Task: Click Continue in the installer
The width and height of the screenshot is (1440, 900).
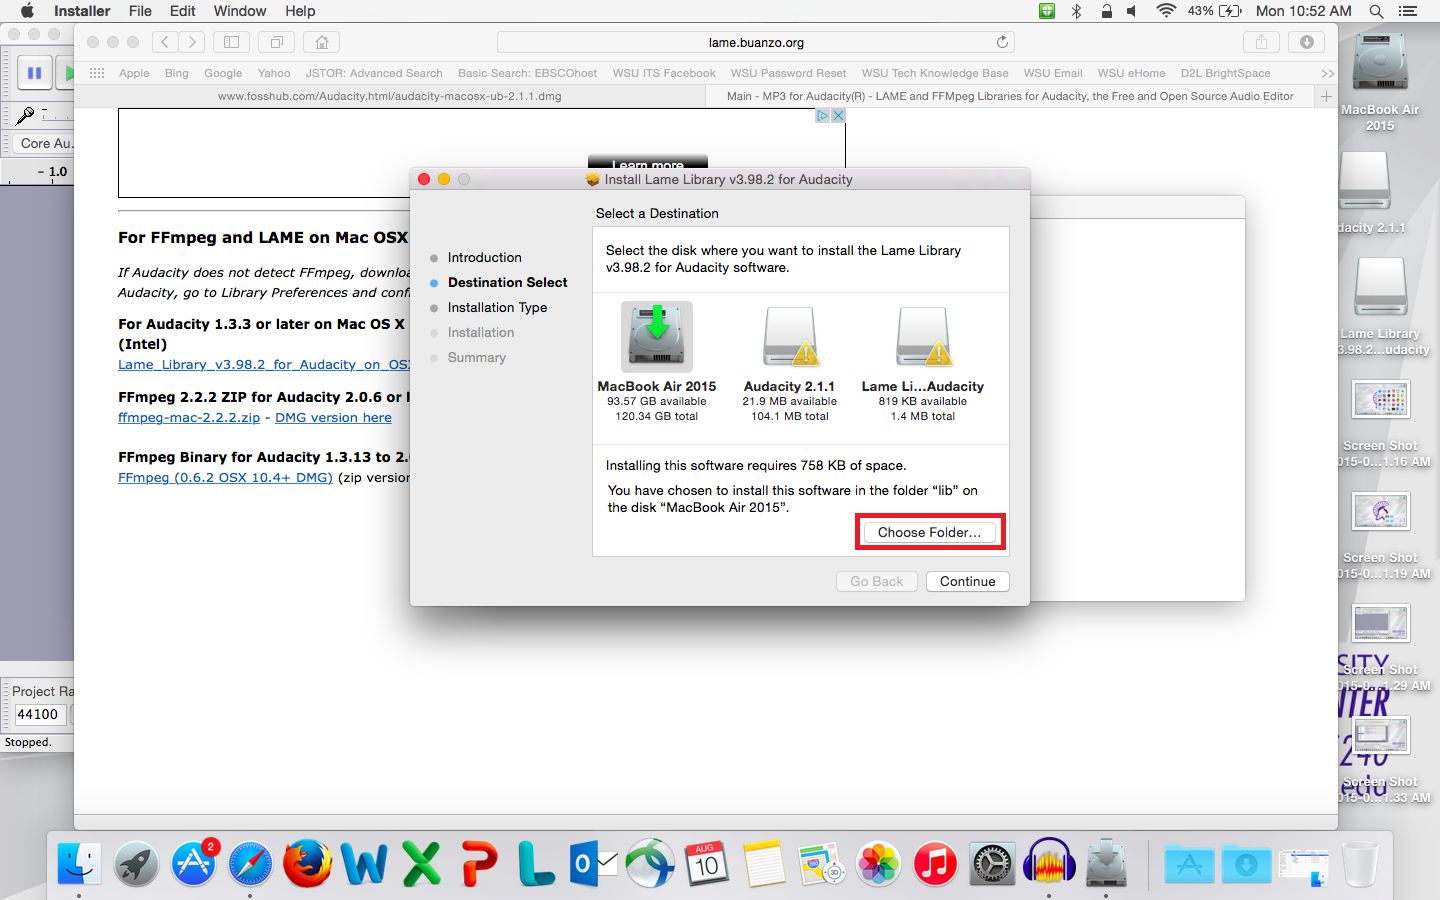Action: (x=967, y=581)
